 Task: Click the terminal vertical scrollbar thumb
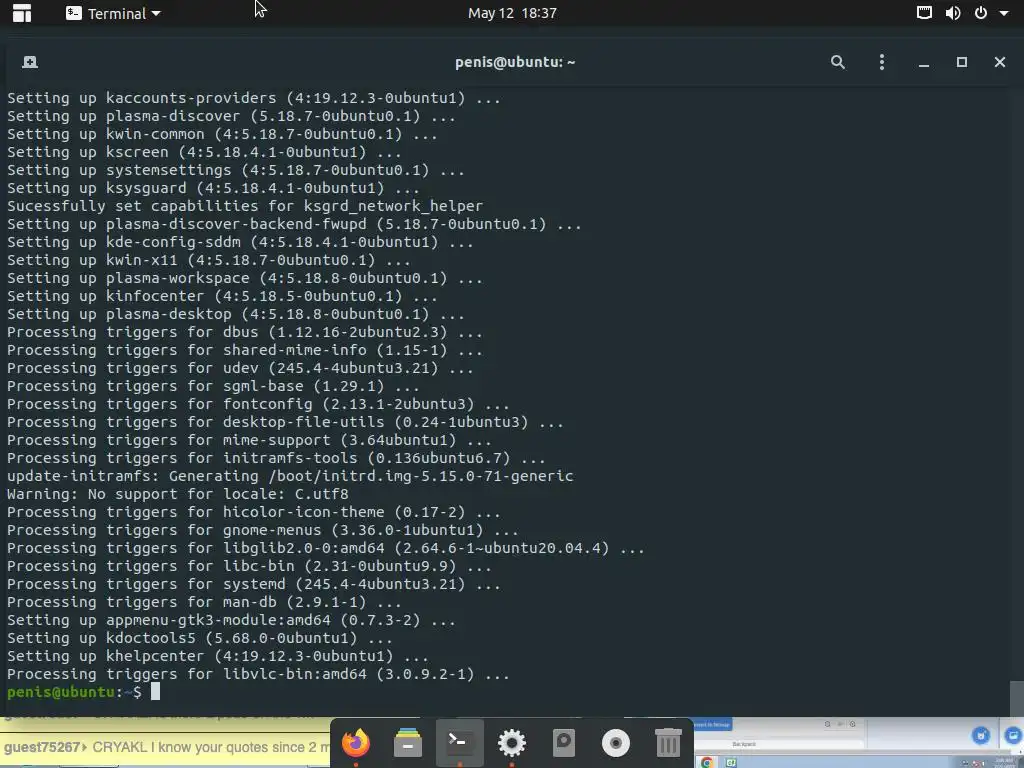point(1016,698)
